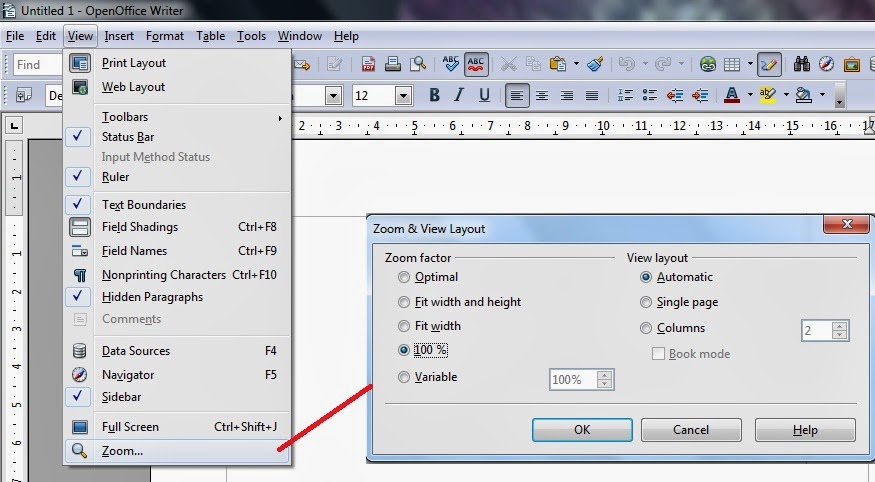Image resolution: width=875 pixels, height=482 pixels.
Task: Click the Navigator compass toolbar icon
Action: (x=826, y=64)
